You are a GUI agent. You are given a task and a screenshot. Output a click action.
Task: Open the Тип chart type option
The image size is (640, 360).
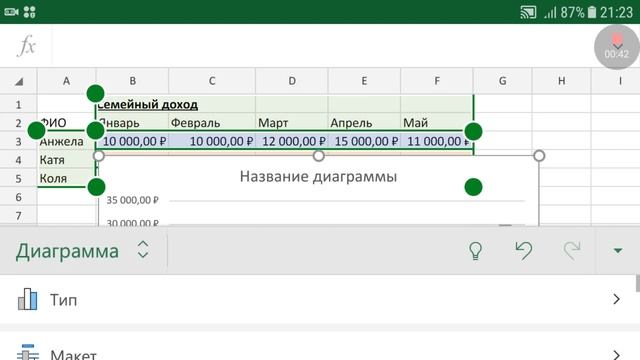tap(320, 300)
